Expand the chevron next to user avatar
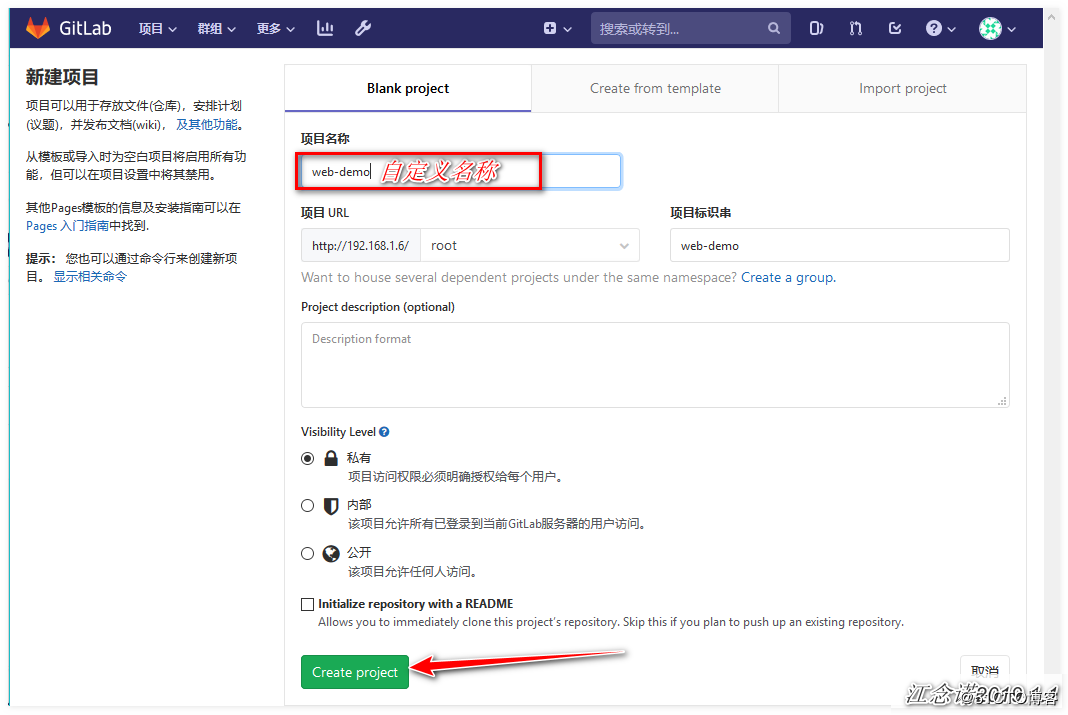Image resolution: width=1068 pixels, height=715 pixels. 1011,29
